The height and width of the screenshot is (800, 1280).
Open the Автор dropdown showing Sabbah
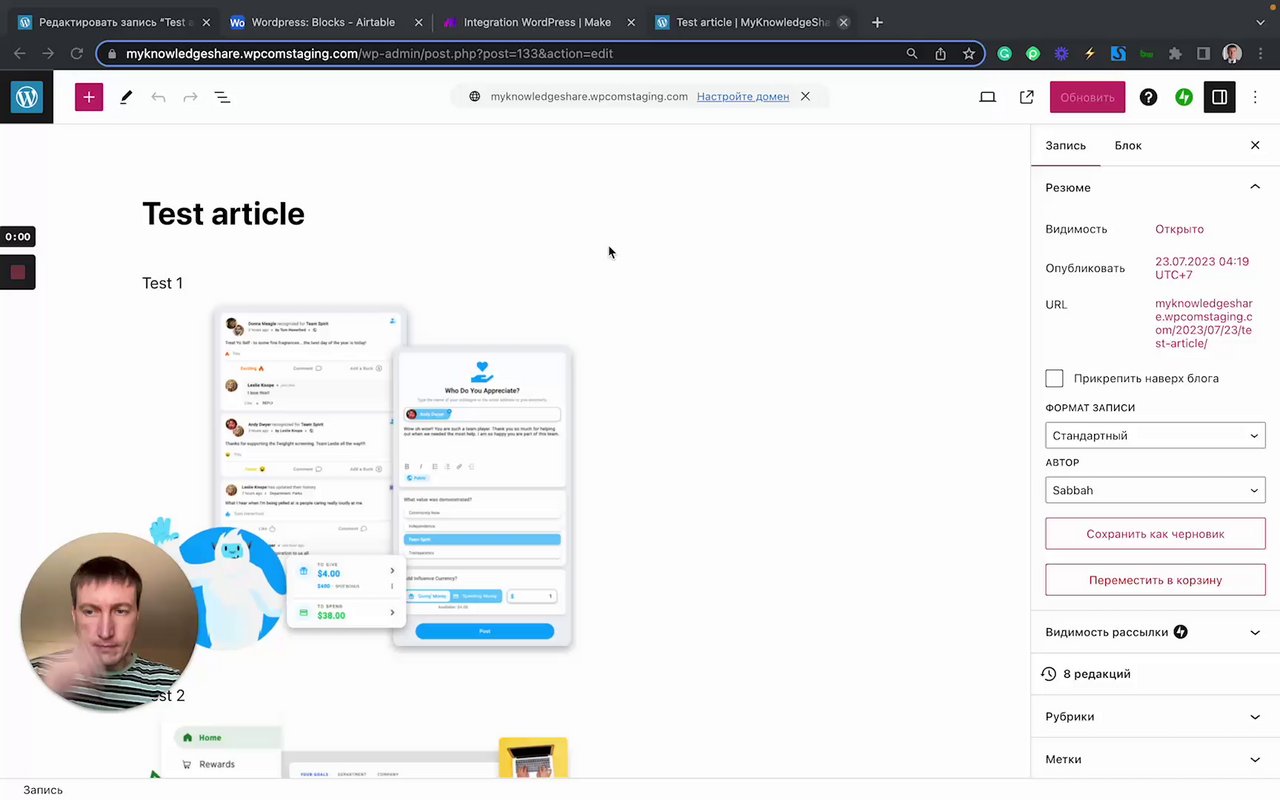point(1155,490)
